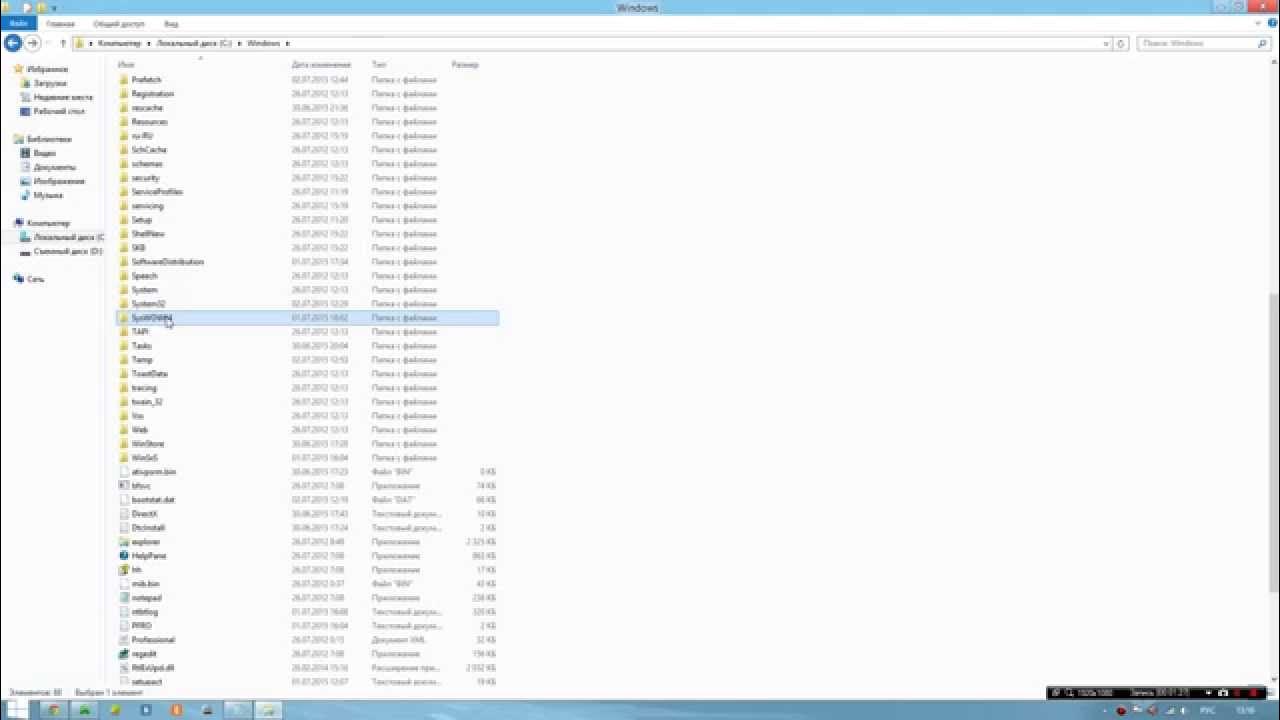The height and width of the screenshot is (720, 1280).
Task: Open Chrome from the taskbar
Action: [53, 710]
